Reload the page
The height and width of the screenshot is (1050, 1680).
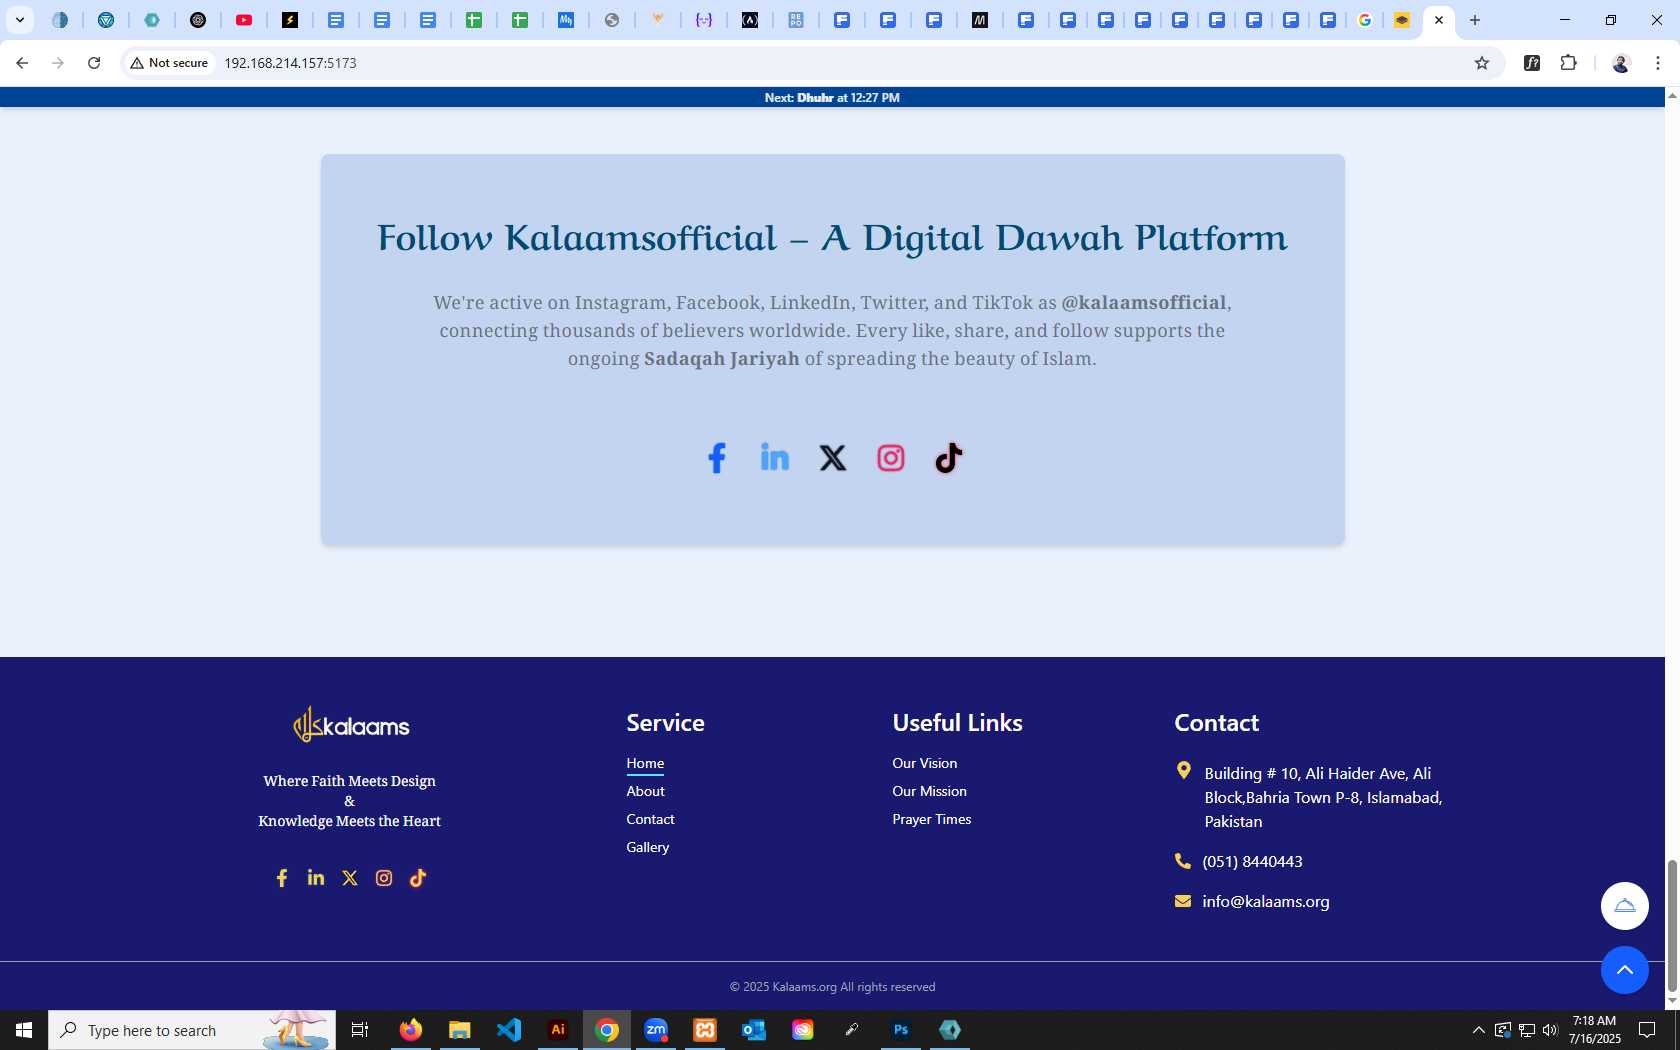[94, 63]
